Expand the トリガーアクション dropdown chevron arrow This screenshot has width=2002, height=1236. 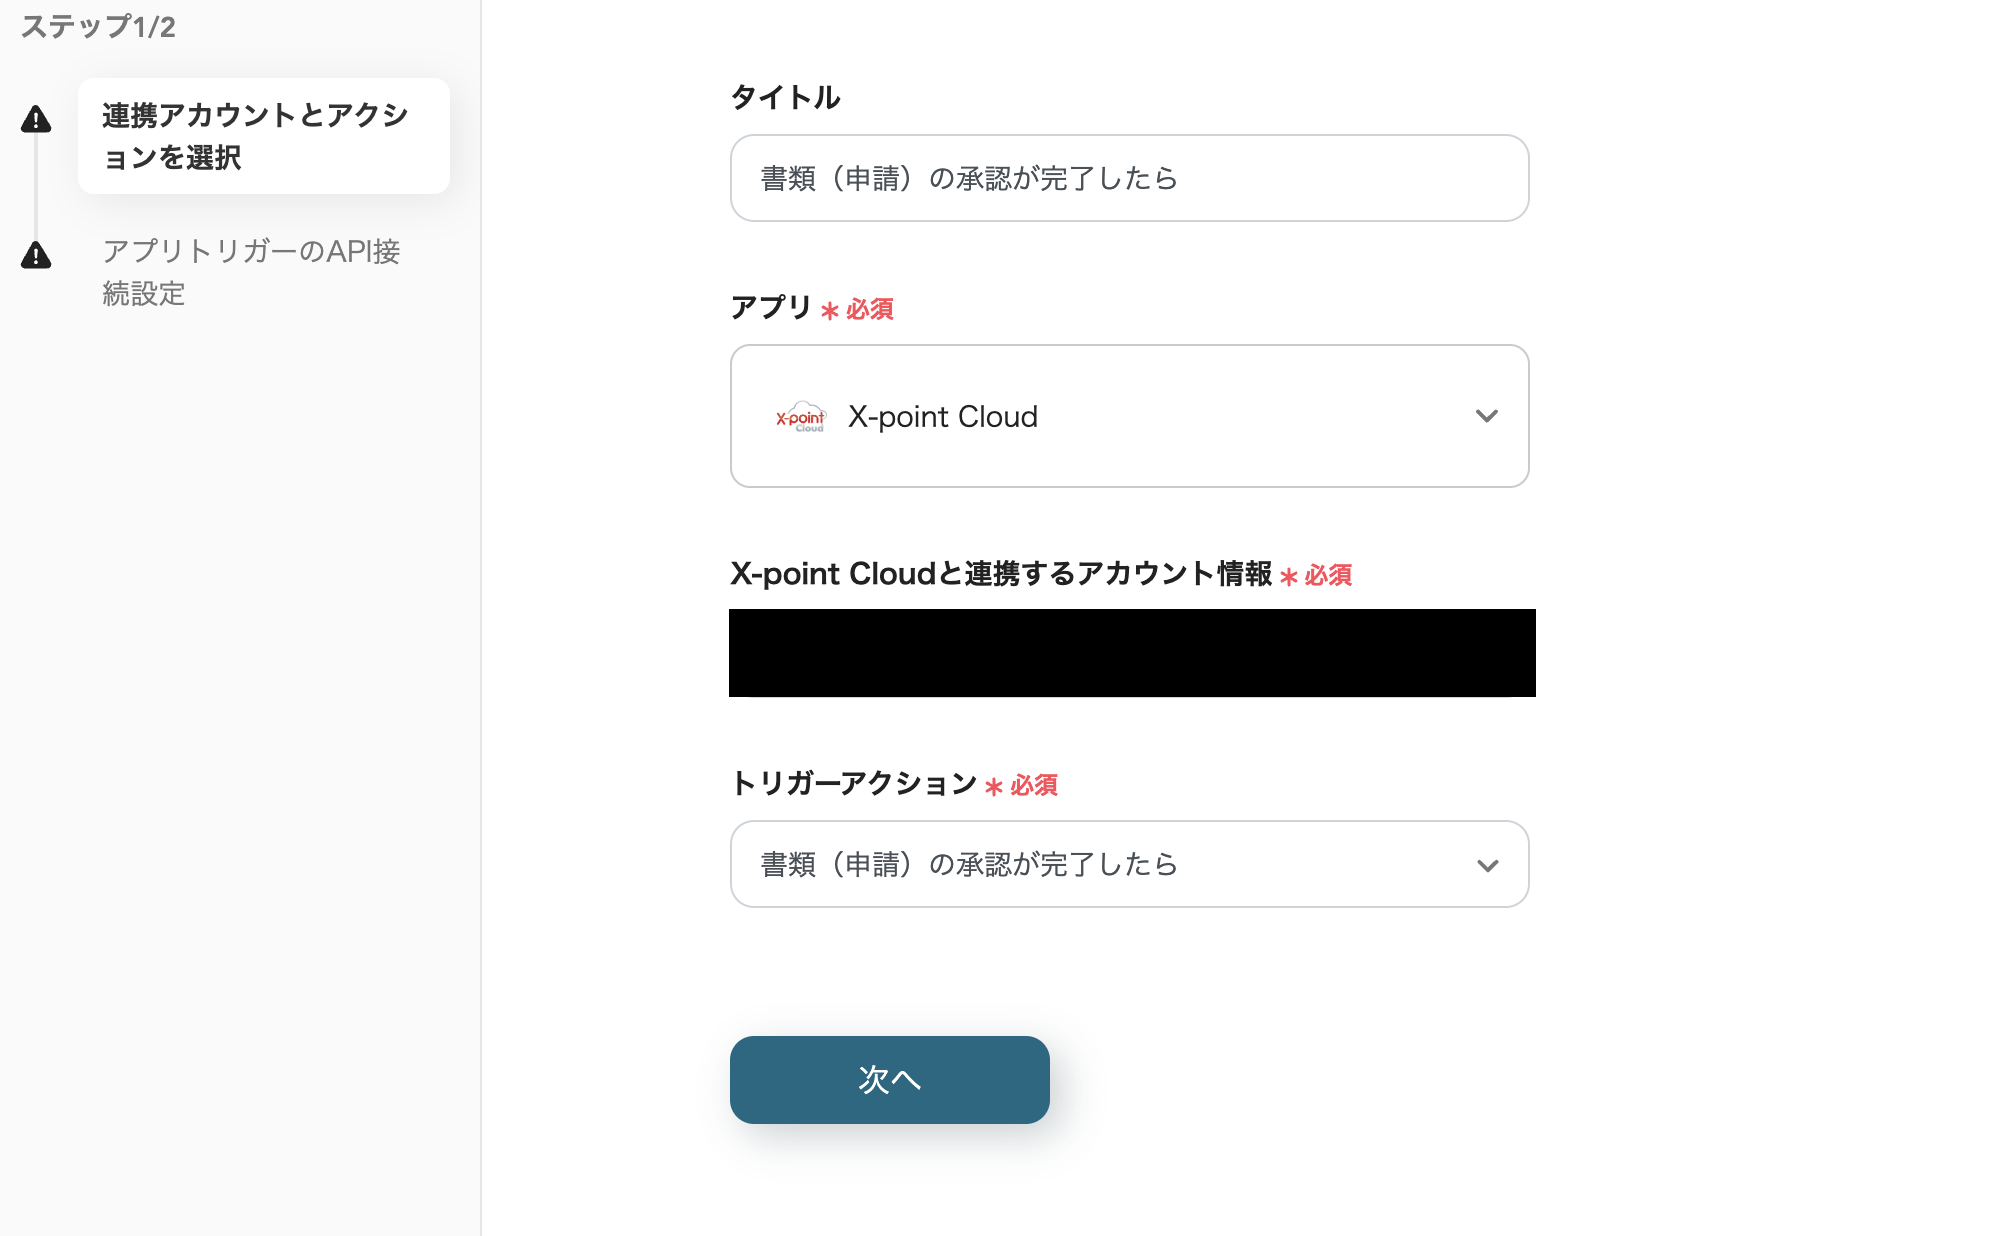[x=1487, y=865]
